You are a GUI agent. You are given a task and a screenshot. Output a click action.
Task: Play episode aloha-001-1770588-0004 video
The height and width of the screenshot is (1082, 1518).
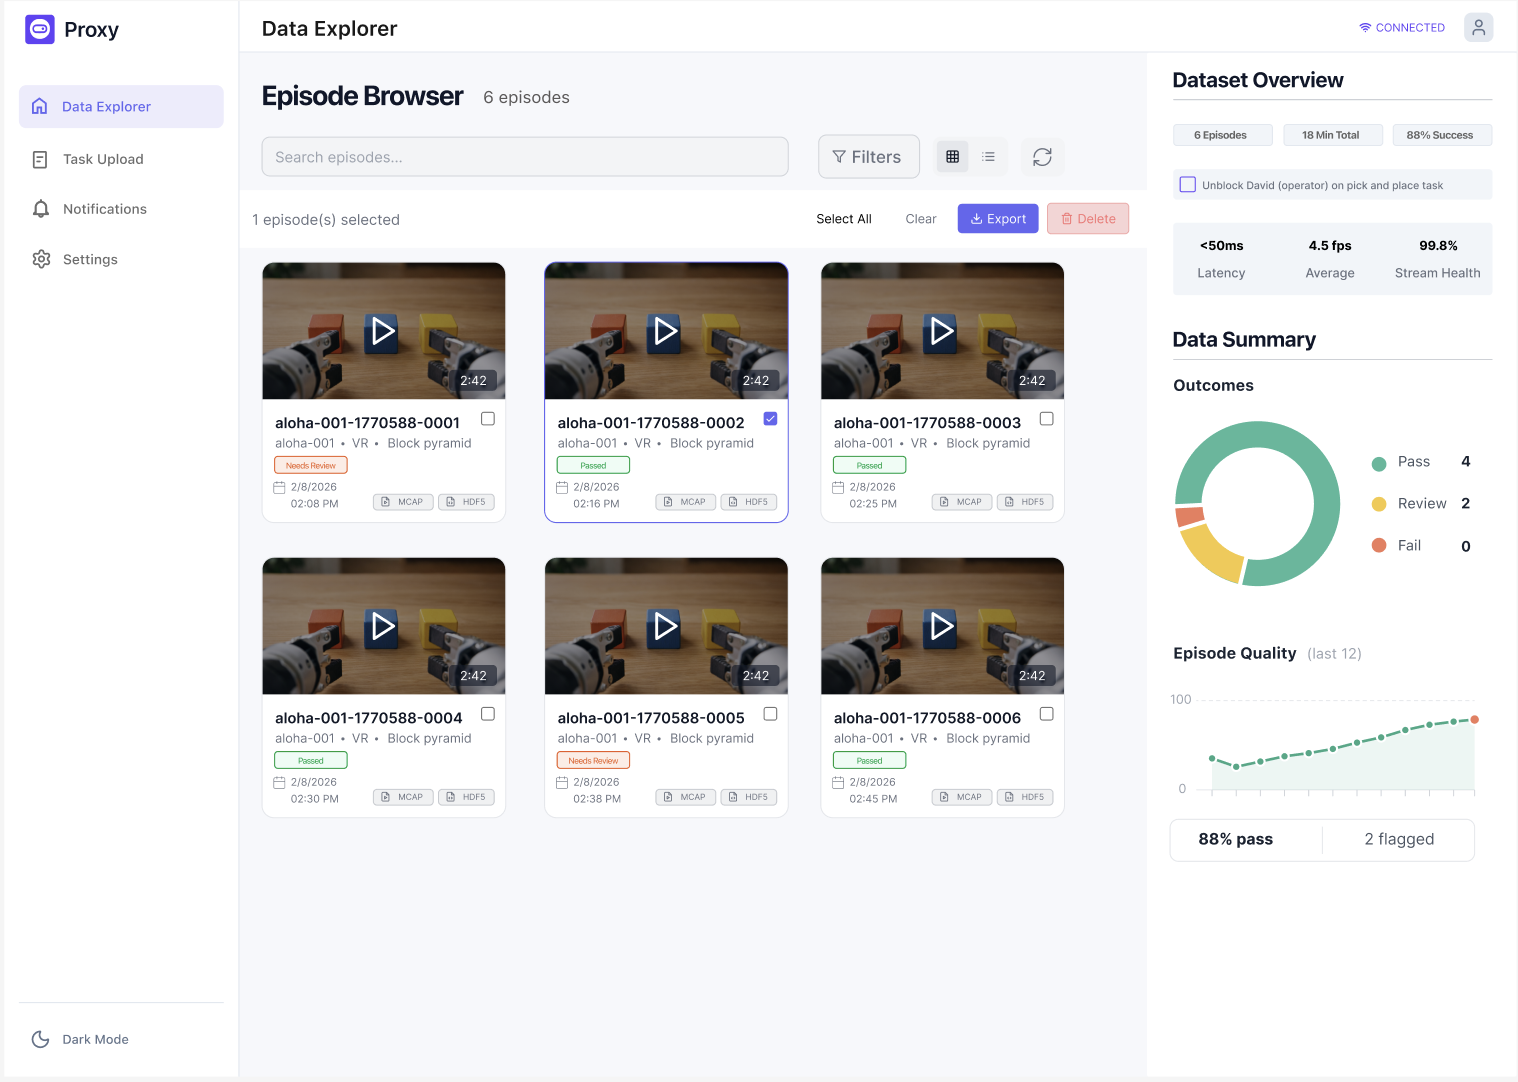tap(383, 626)
